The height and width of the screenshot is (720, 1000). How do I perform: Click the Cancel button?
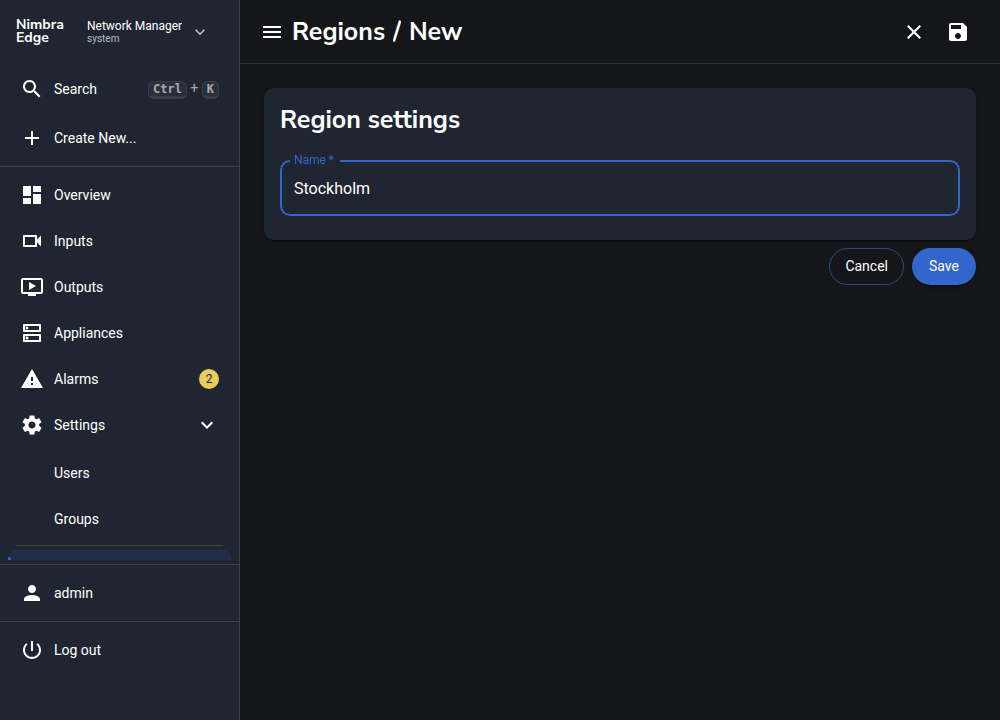pyautogui.click(x=866, y=266)
